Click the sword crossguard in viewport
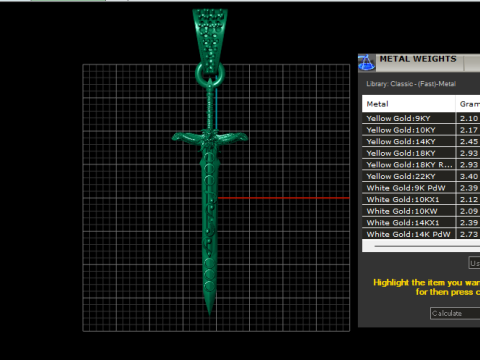The width and height of the screenshot is (480, 360). (x=210, y=138)
